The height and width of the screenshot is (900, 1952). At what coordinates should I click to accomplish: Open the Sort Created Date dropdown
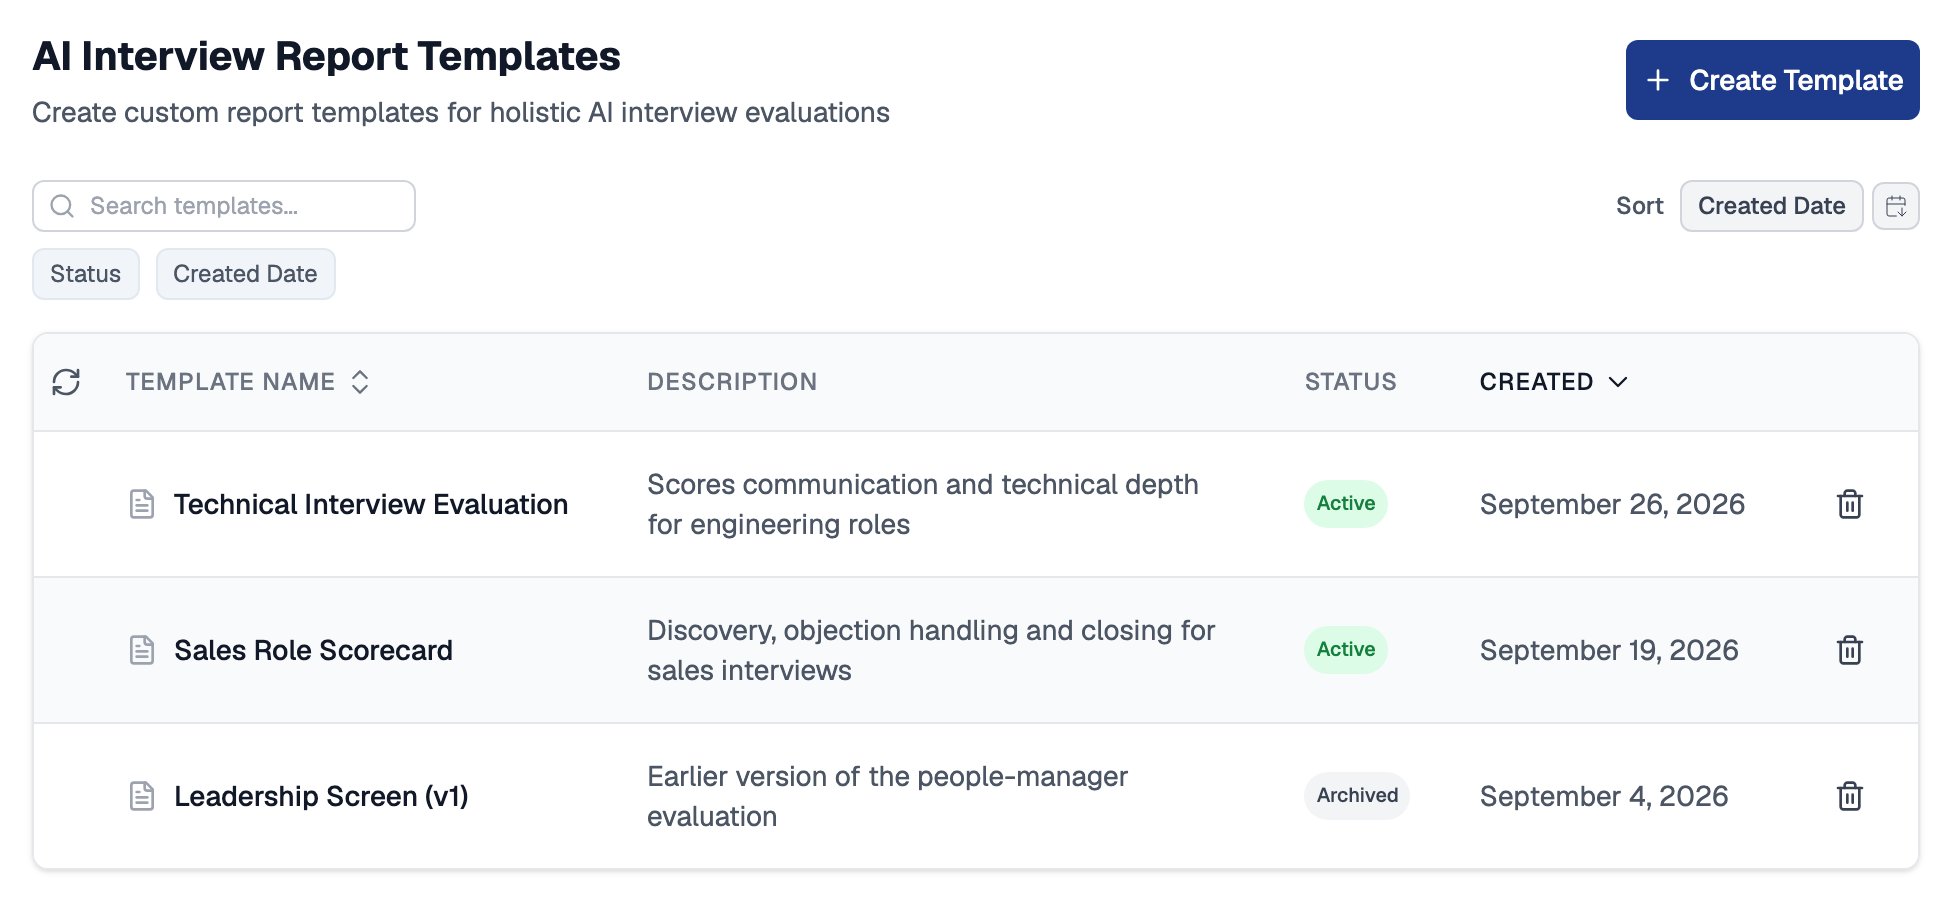(1771, 206)
